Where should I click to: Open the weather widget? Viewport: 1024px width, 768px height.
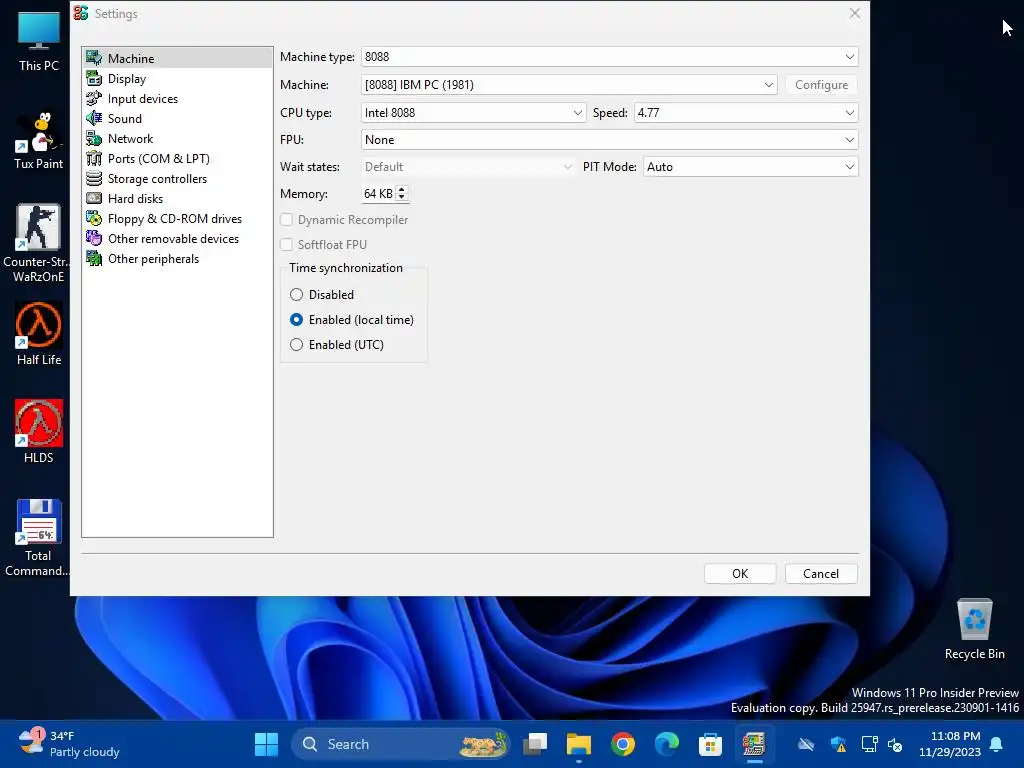tap(69, 744)
